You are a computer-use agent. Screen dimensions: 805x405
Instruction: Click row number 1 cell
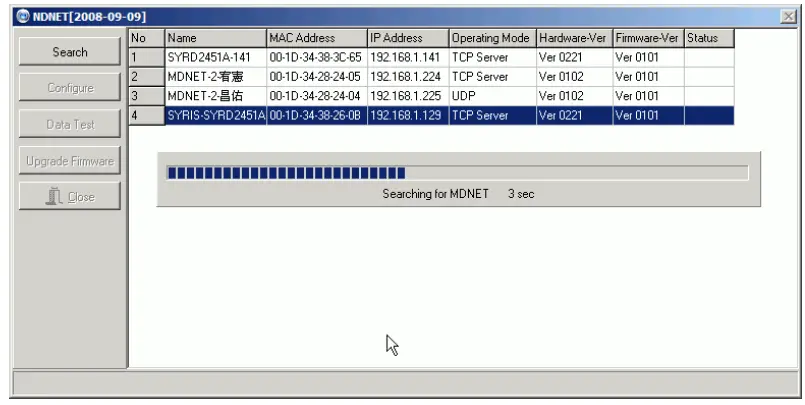tap(147, 57)
